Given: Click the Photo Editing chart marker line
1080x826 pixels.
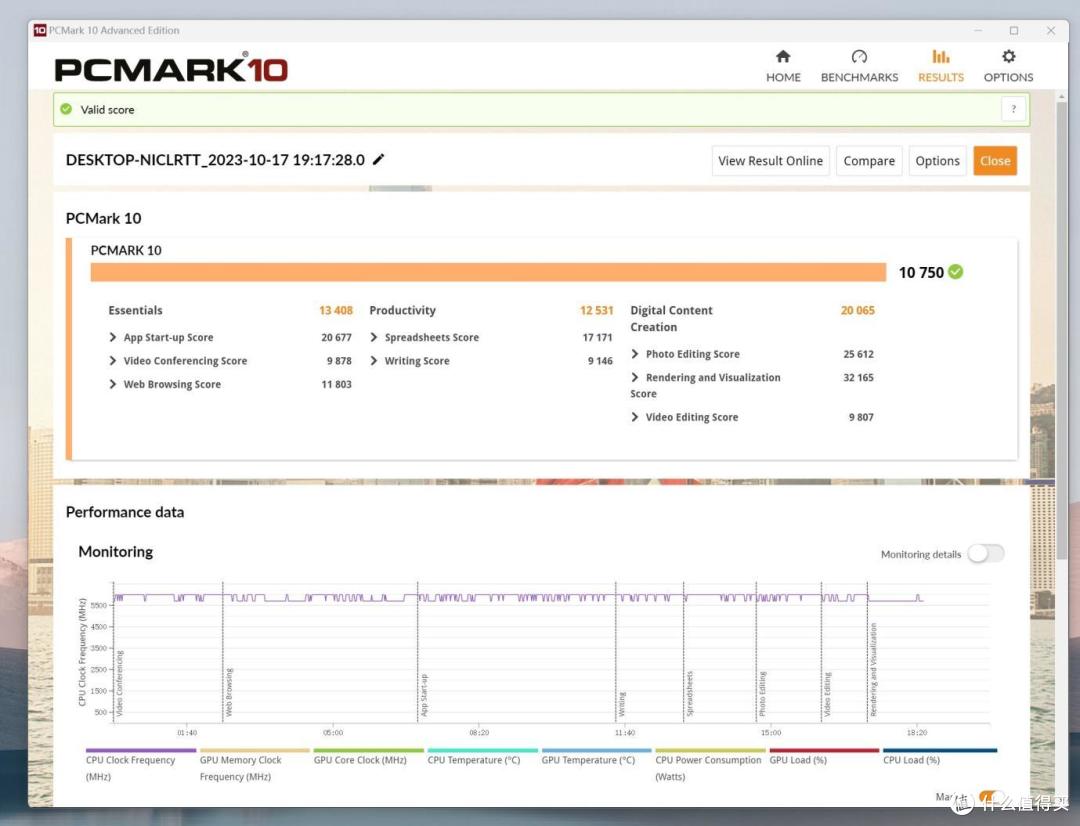Looking at the screenshot, I should pos(756,651).
